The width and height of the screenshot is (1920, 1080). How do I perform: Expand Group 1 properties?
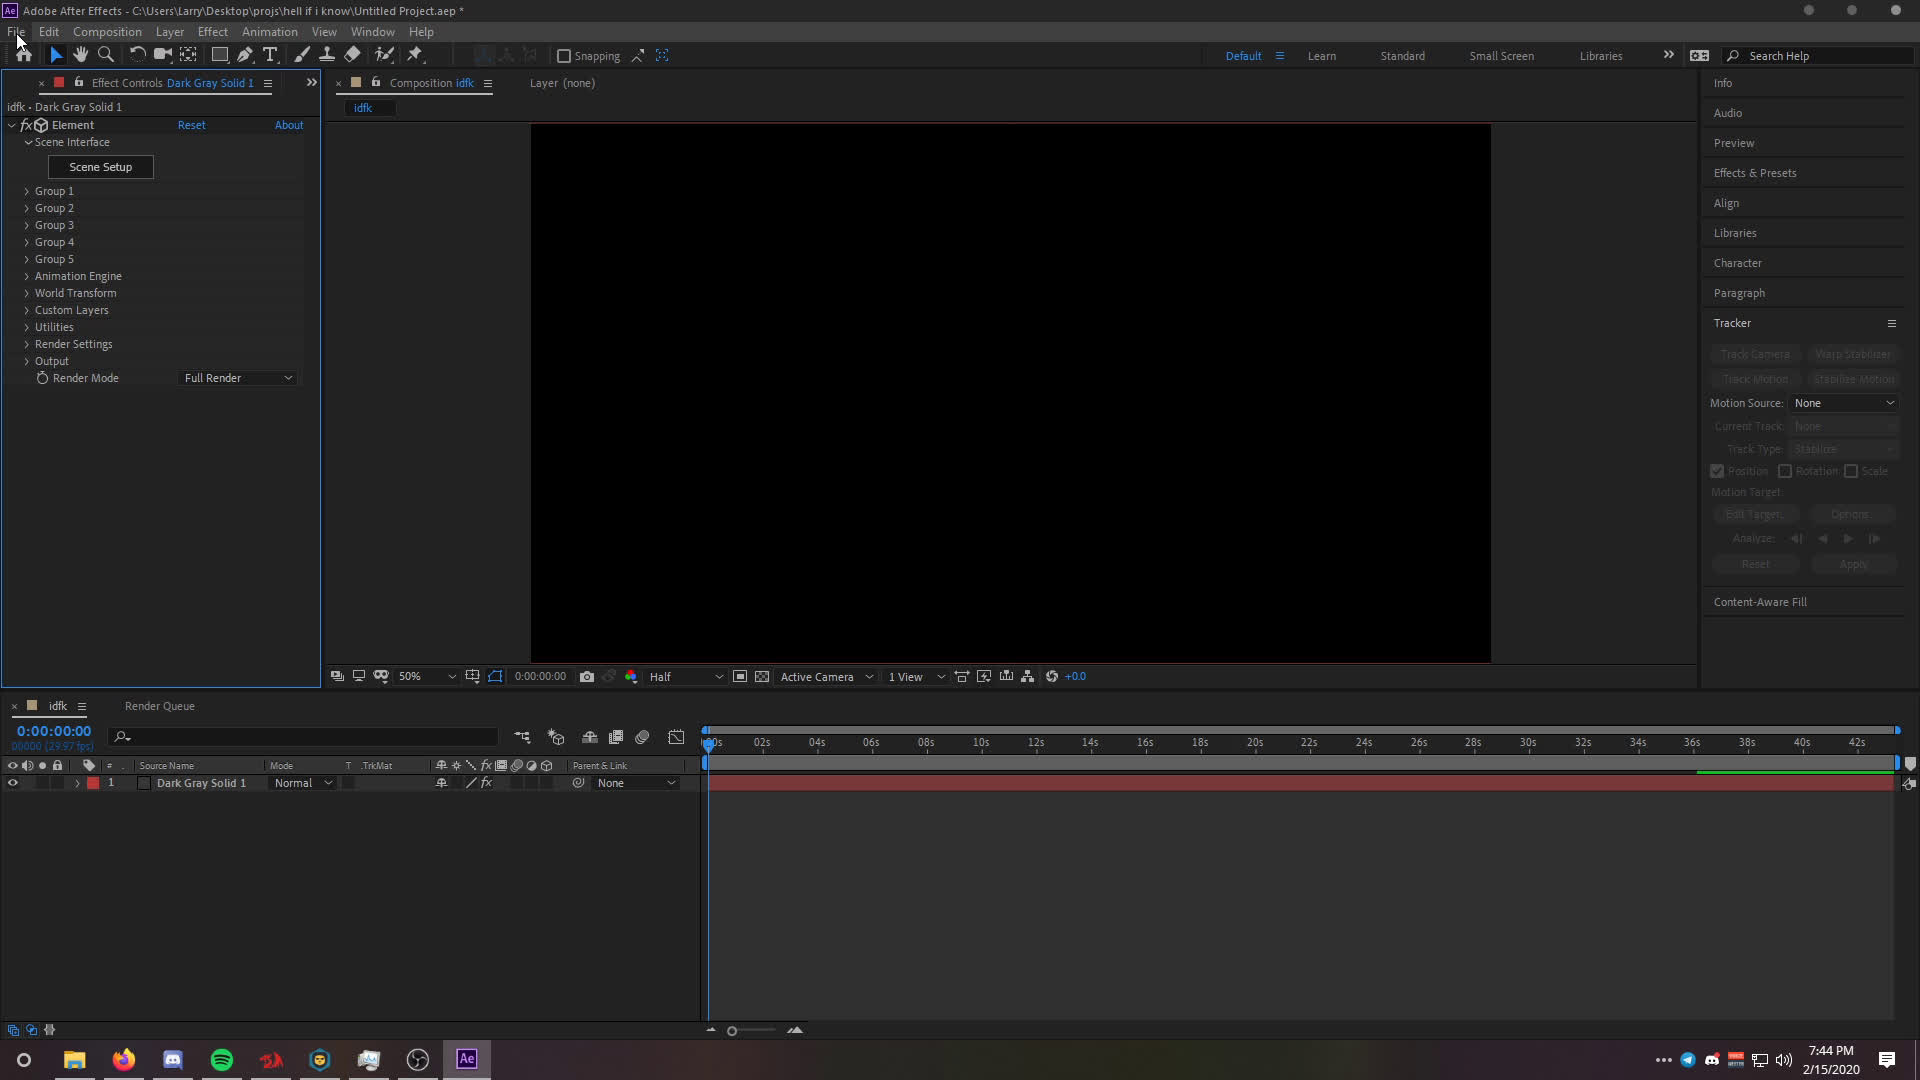tap(27, 191)
